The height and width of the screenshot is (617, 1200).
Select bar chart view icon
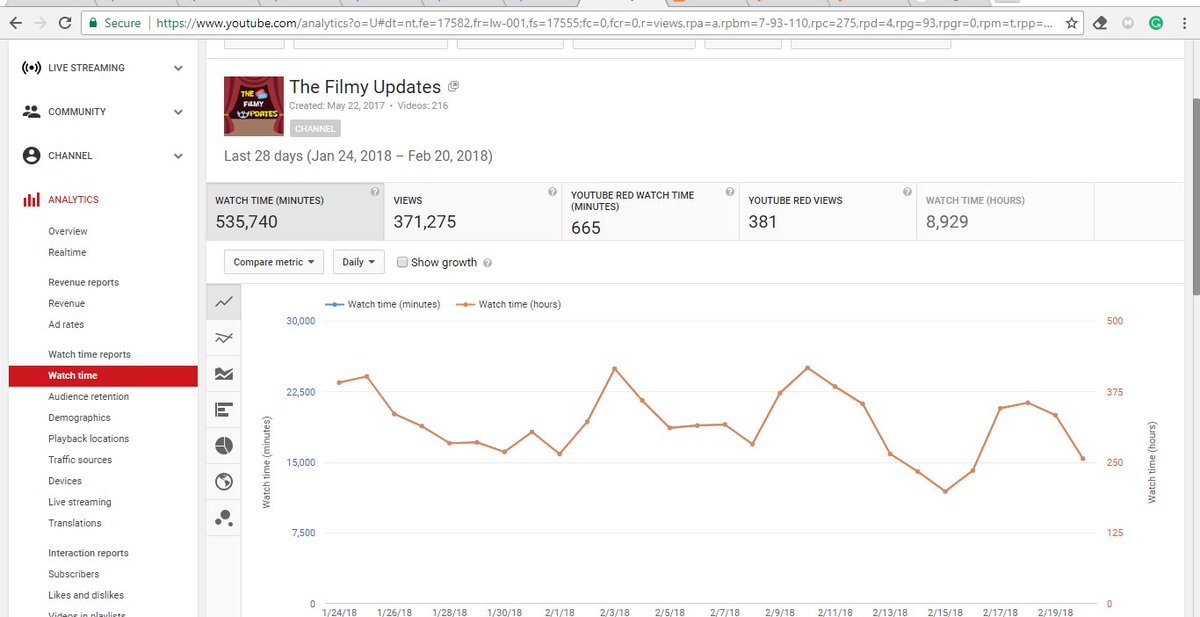coord(224,410)
